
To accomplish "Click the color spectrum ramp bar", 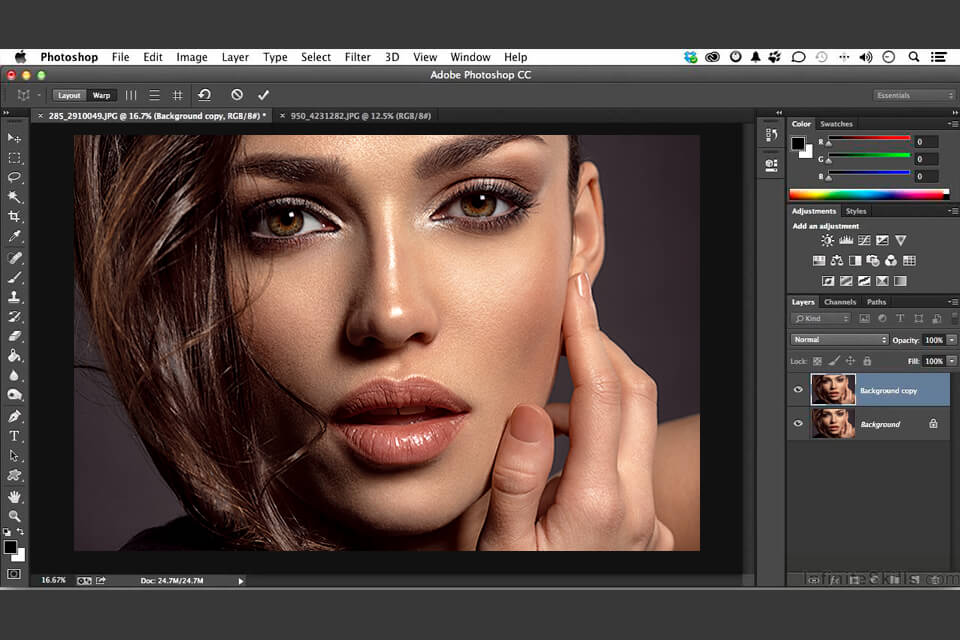I will pyautogui.click(x=867, y=194).
